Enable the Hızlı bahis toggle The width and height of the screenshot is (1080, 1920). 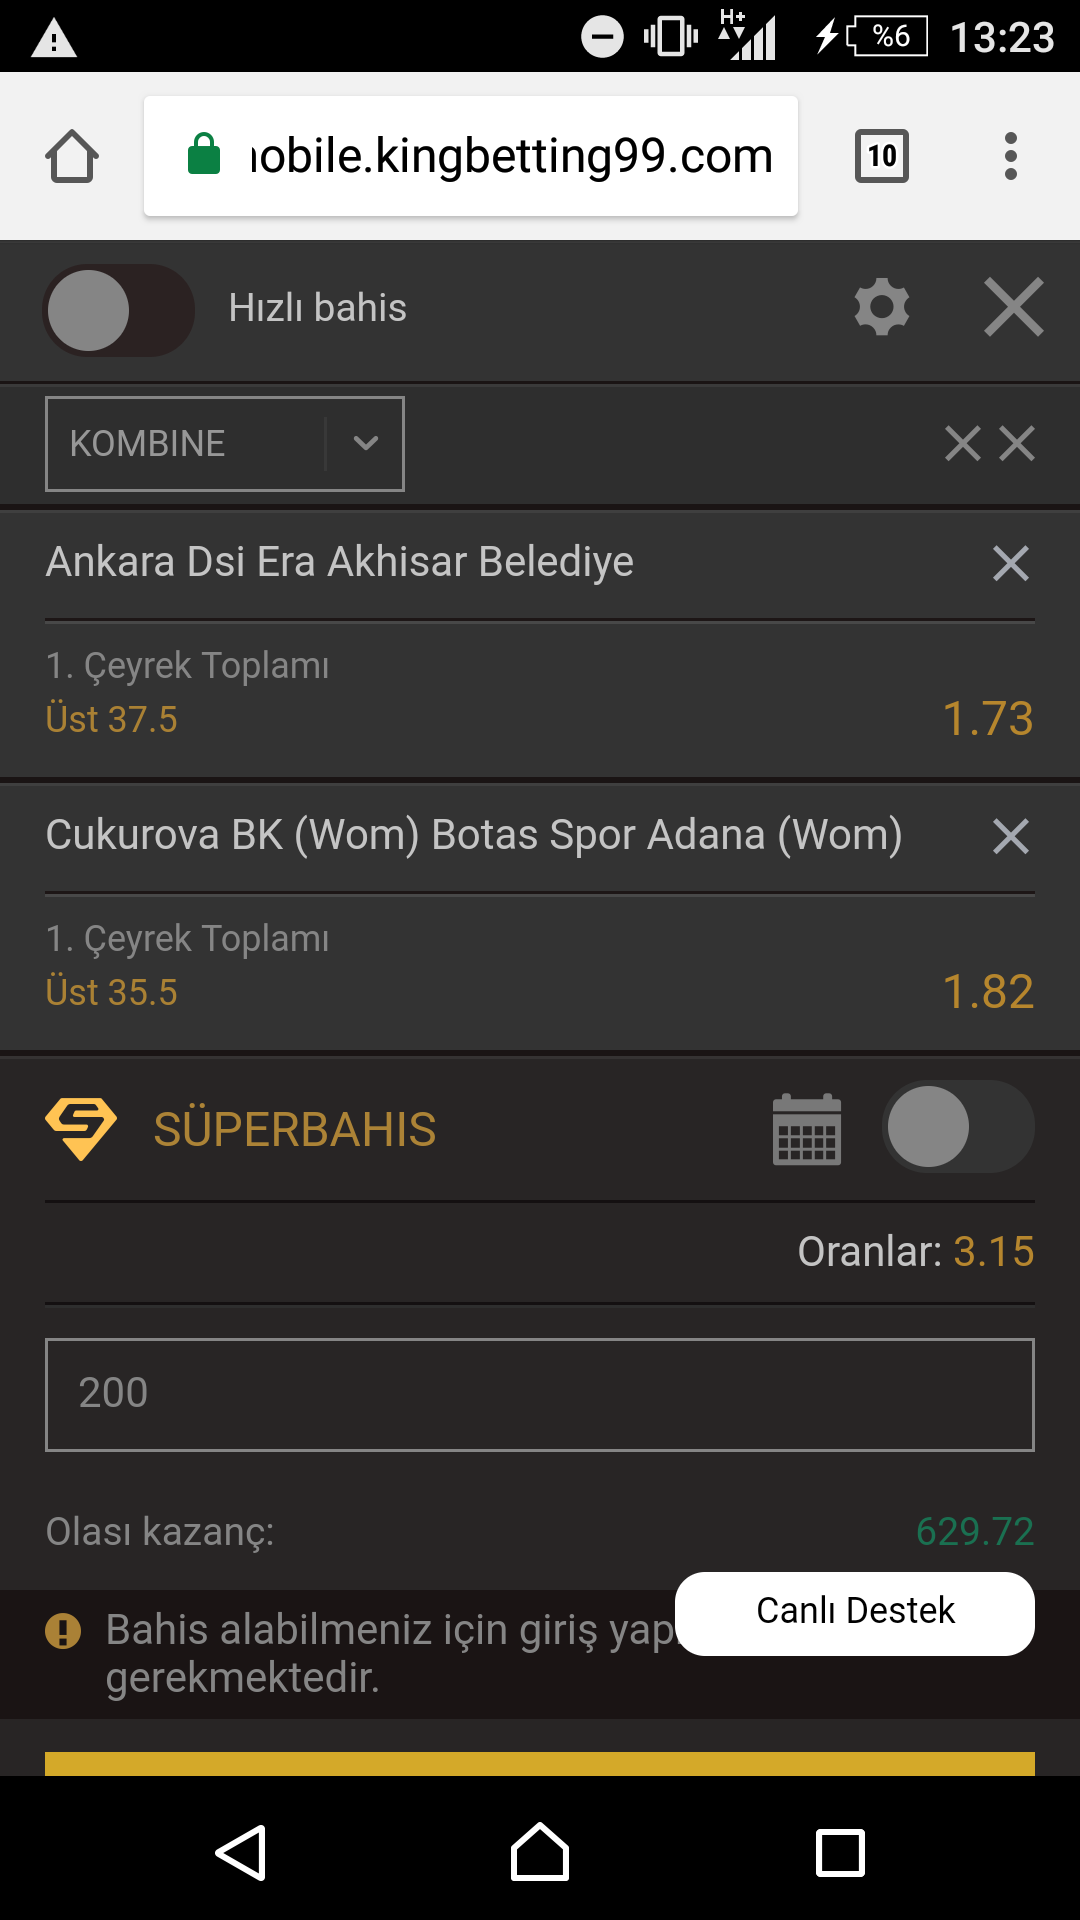click(x=118, y=310)
